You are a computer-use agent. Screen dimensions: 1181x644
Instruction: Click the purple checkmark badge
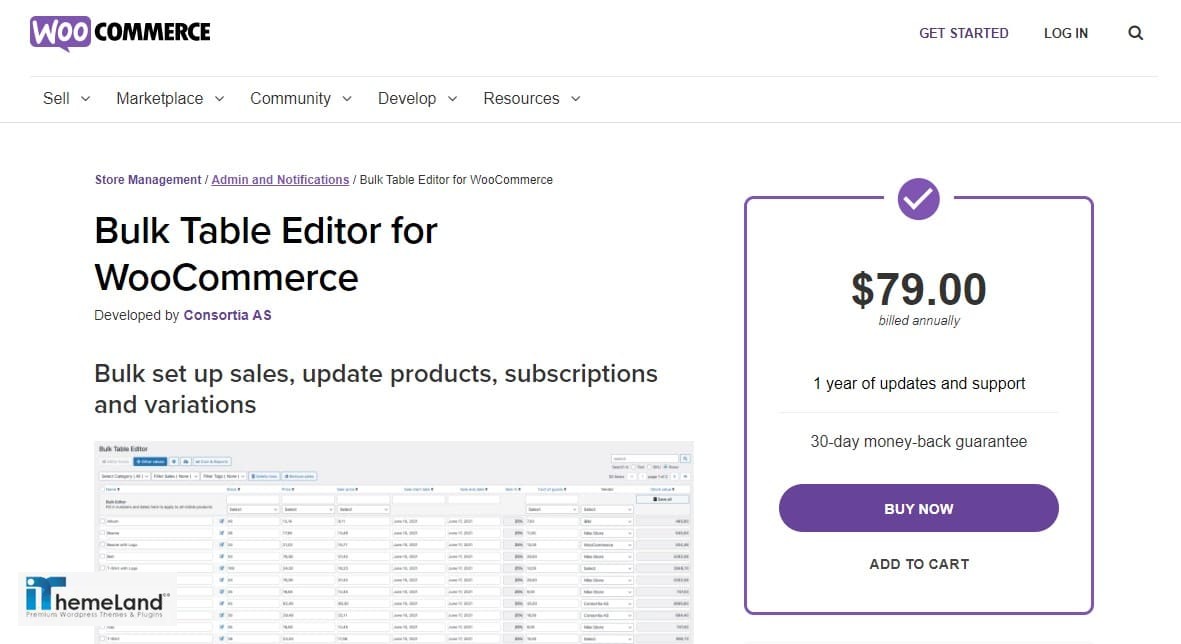click(918, 199)
